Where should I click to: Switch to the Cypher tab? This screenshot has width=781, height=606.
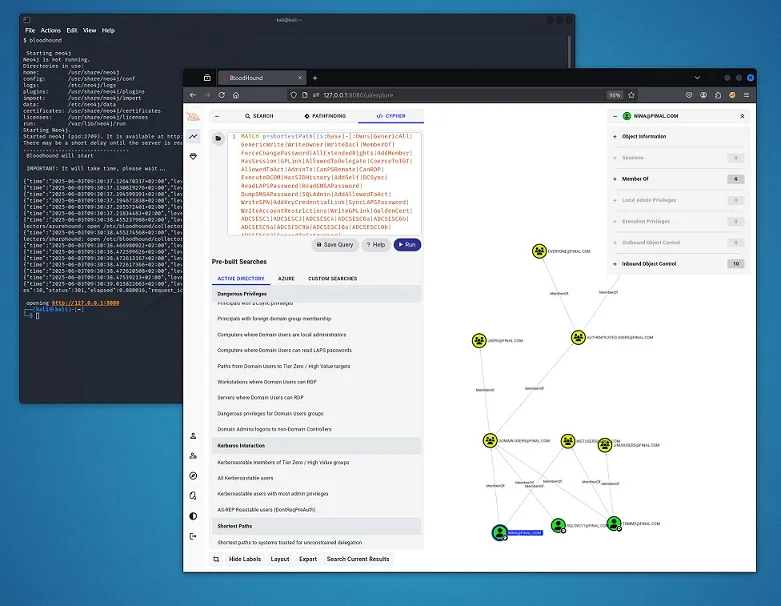(391, 116)
